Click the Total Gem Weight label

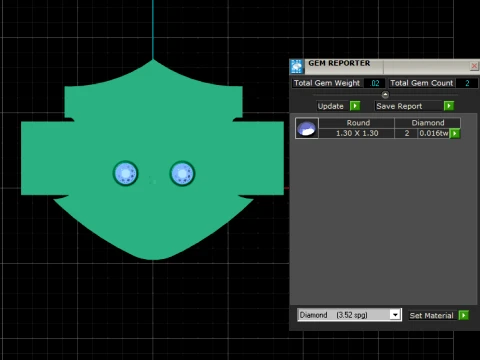point(327,83)
